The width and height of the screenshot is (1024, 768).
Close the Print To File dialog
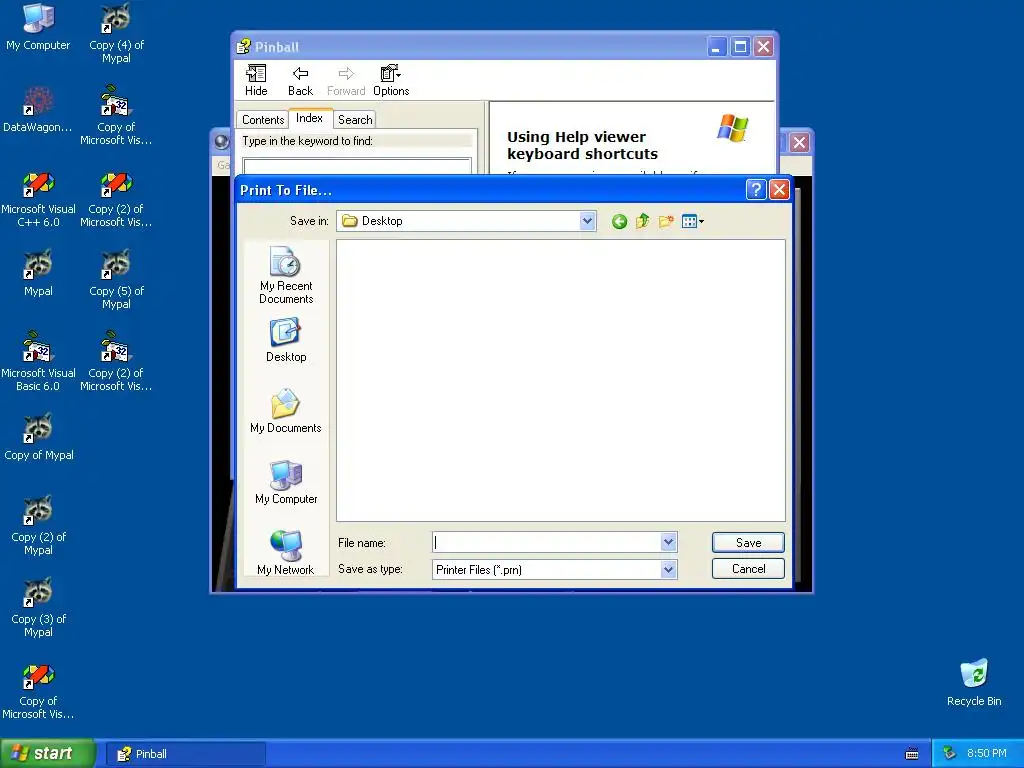click(779, 189)
